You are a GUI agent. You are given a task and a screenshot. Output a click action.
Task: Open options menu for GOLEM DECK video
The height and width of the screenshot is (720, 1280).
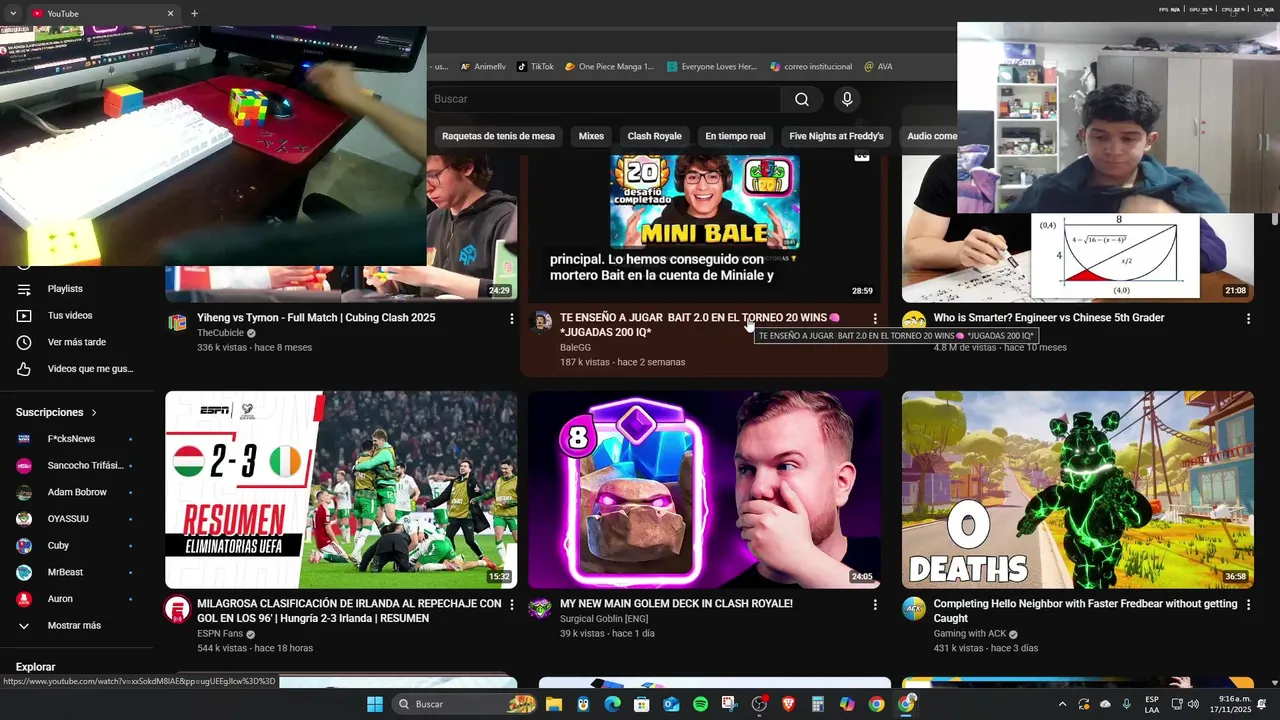[875, 605]
